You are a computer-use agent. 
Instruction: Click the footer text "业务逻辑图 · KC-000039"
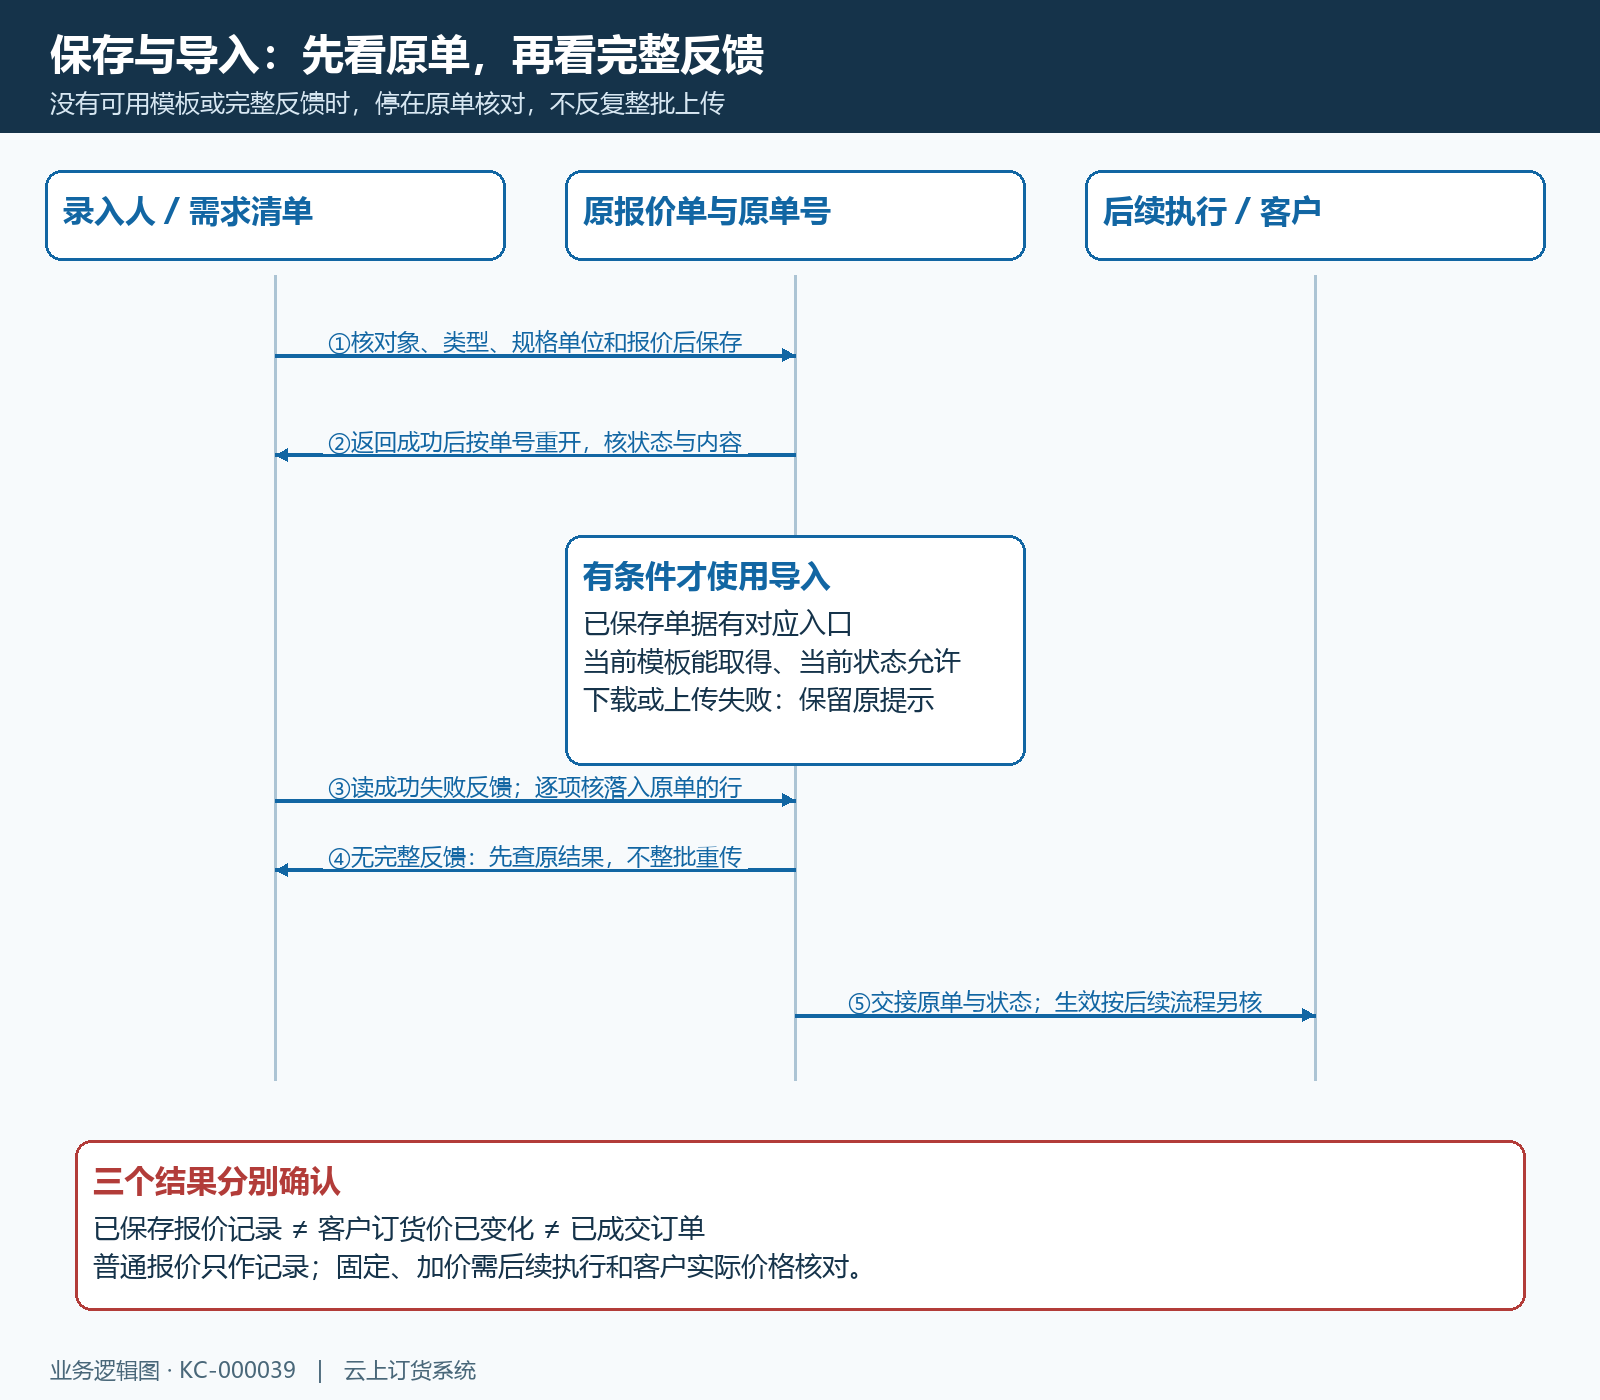click(173, 1370)
